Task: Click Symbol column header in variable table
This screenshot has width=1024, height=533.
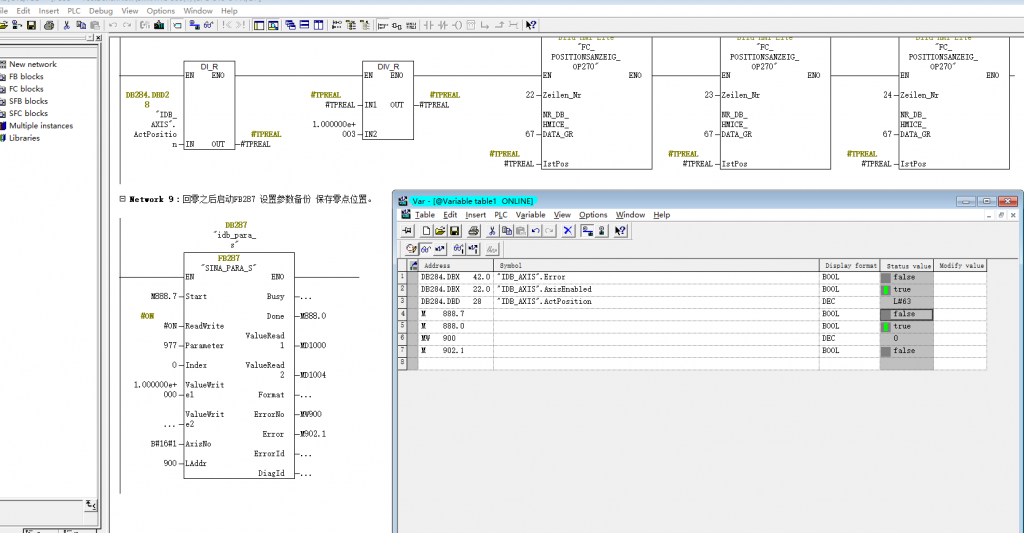Action: 656,265
